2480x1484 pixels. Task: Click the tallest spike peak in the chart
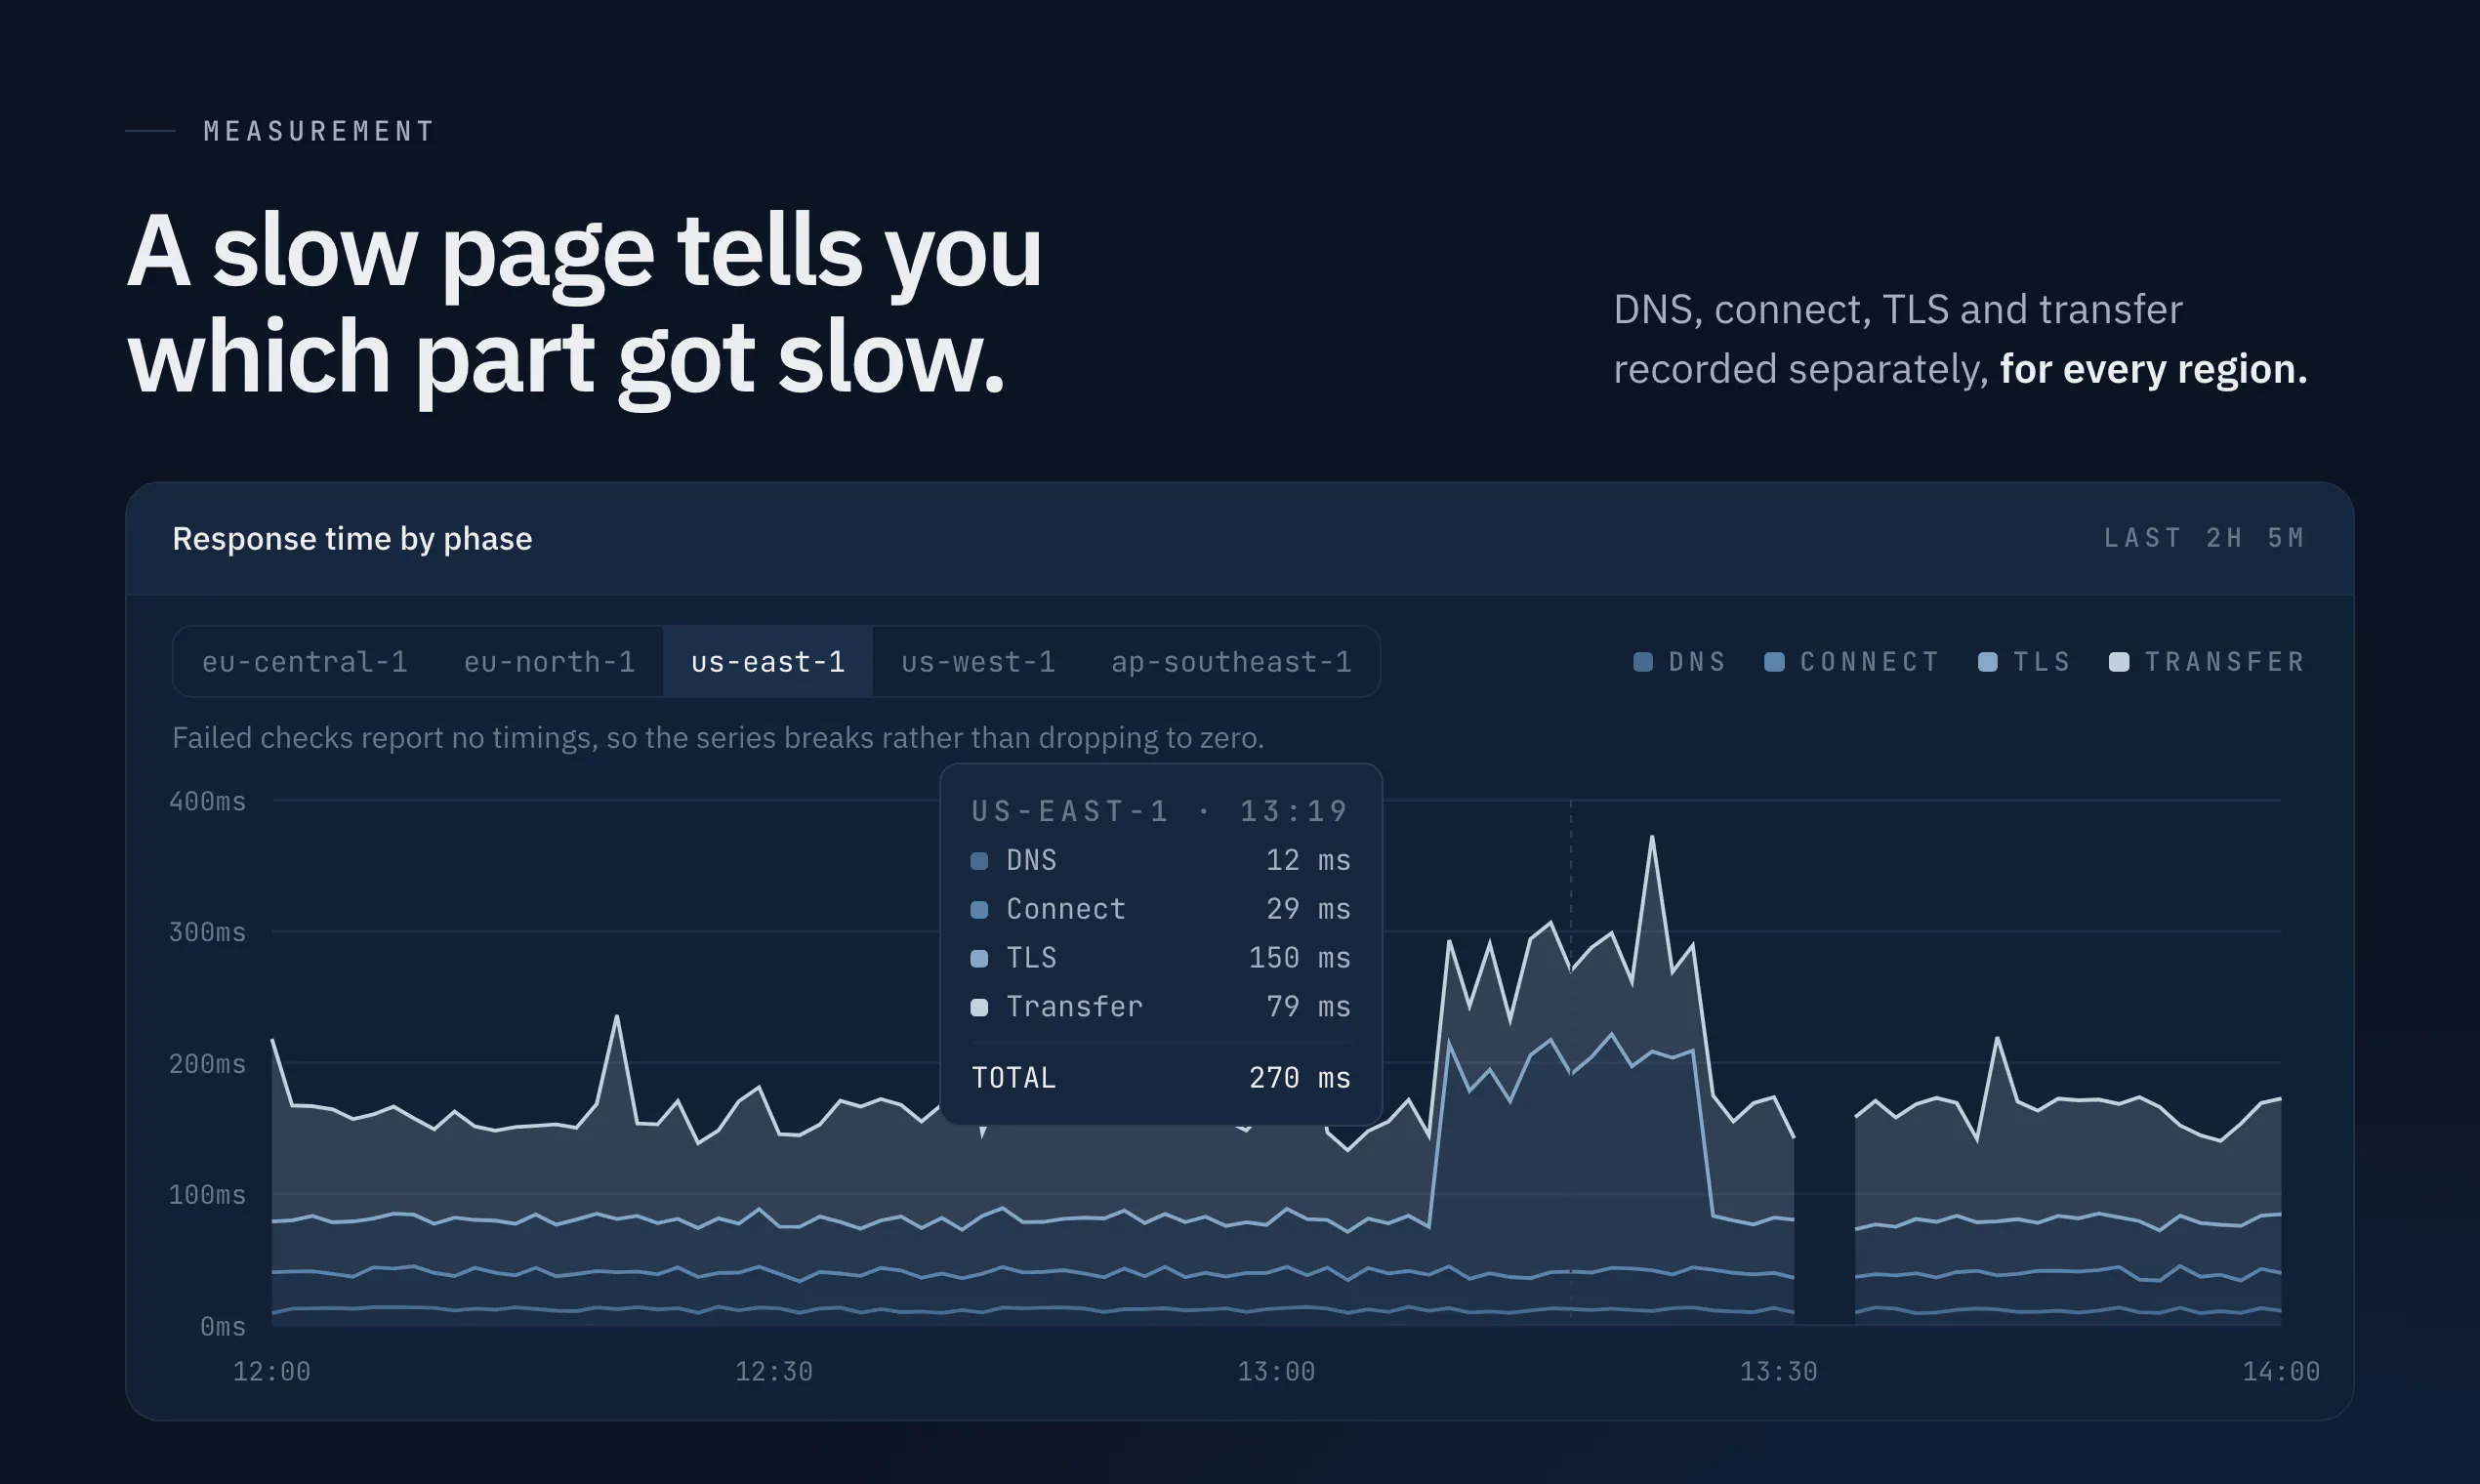(x=1652, y=838)
